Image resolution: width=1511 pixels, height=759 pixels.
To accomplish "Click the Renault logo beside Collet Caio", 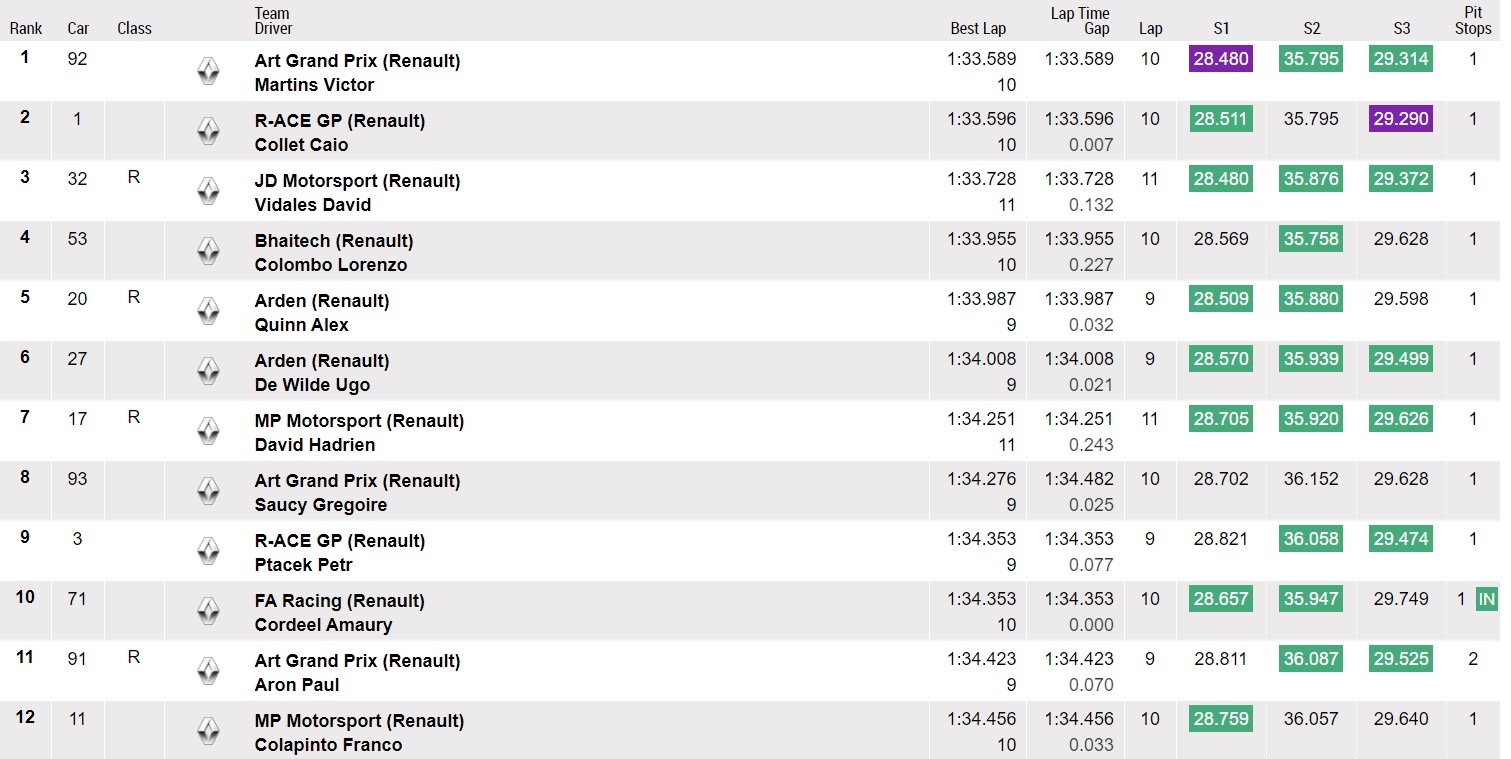I will 208,131.
